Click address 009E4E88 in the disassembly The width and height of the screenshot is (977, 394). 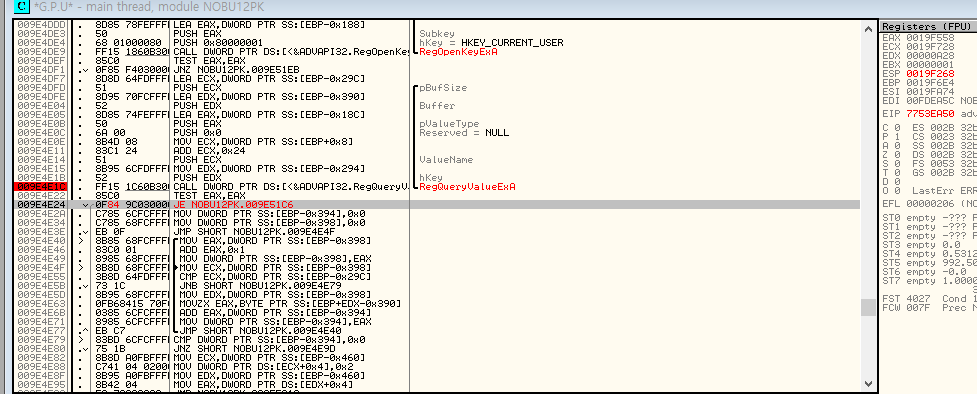coord(41,367)
